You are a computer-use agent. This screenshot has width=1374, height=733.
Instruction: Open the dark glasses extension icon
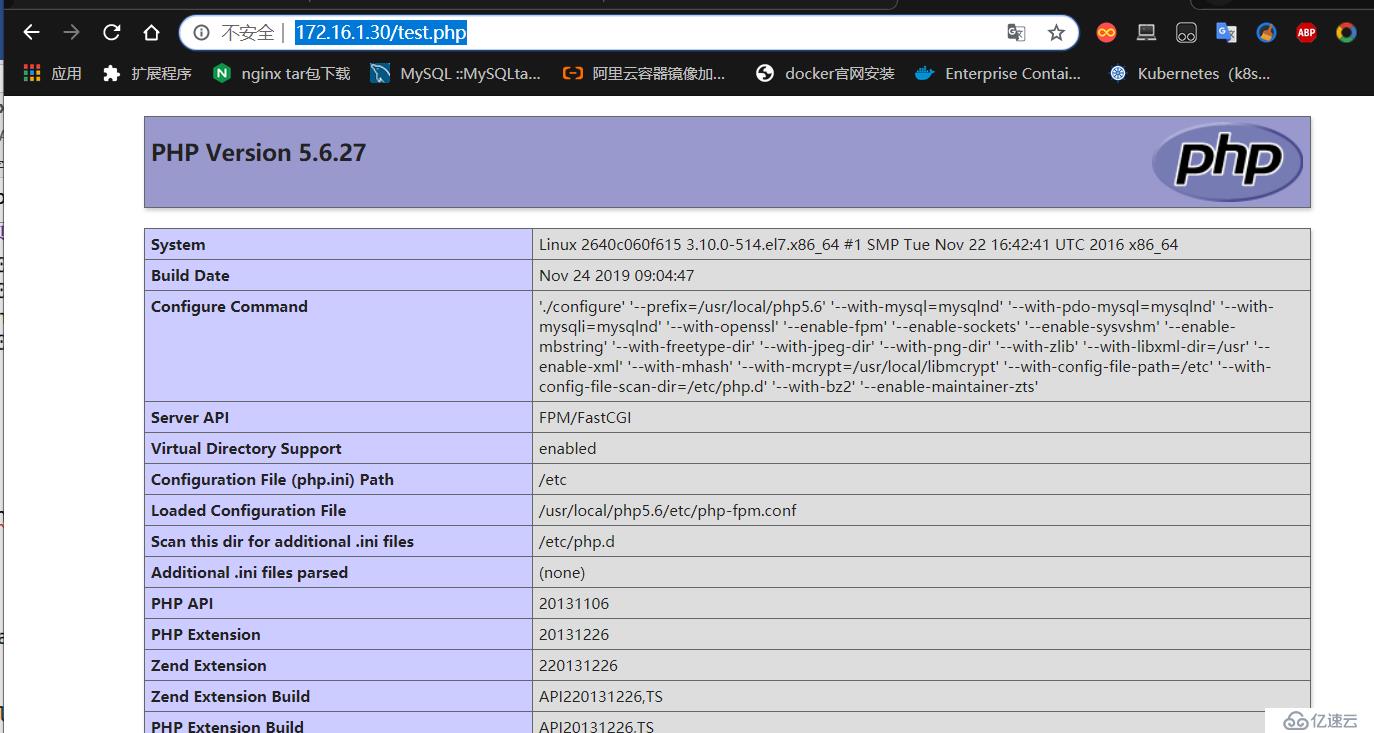[1186, 33]
